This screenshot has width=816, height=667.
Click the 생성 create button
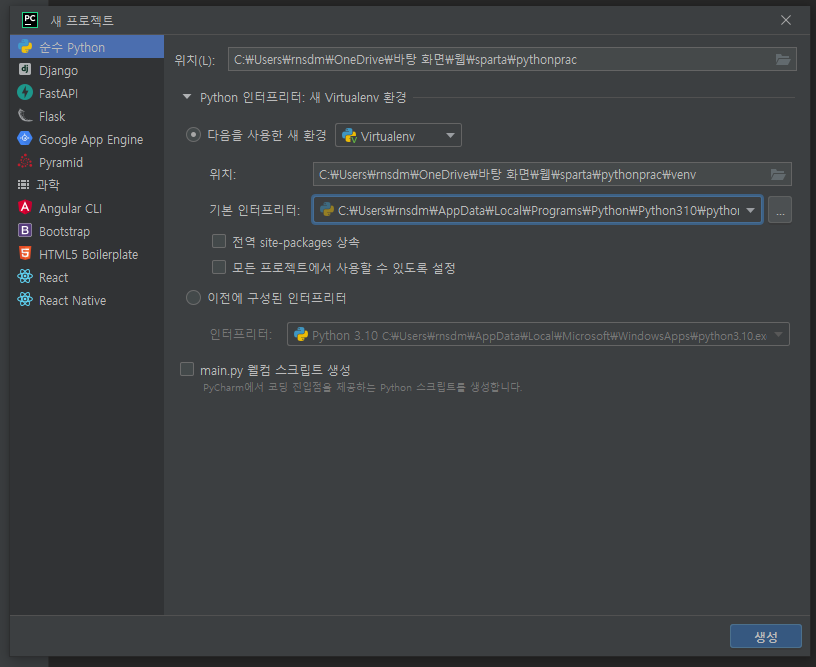point(766,636)
